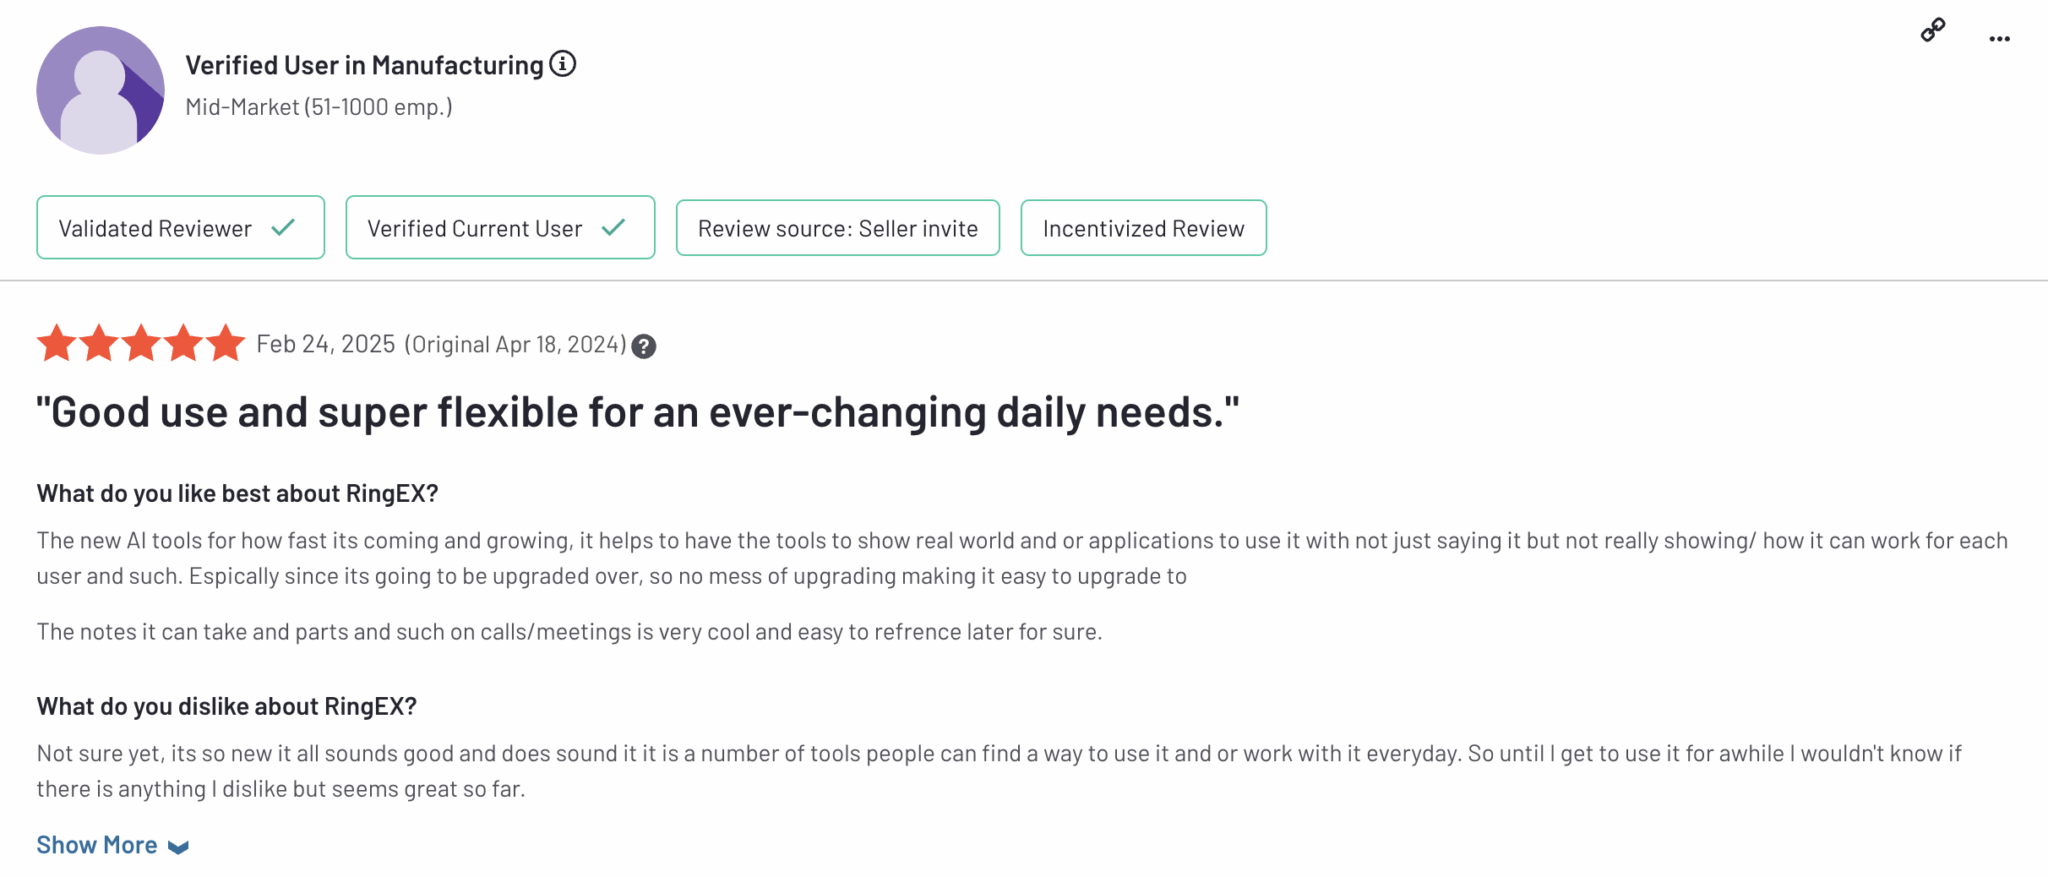Click the info icon beside Verified User
This screenshot has width=2048, height=877.
(x=563, y=64)
